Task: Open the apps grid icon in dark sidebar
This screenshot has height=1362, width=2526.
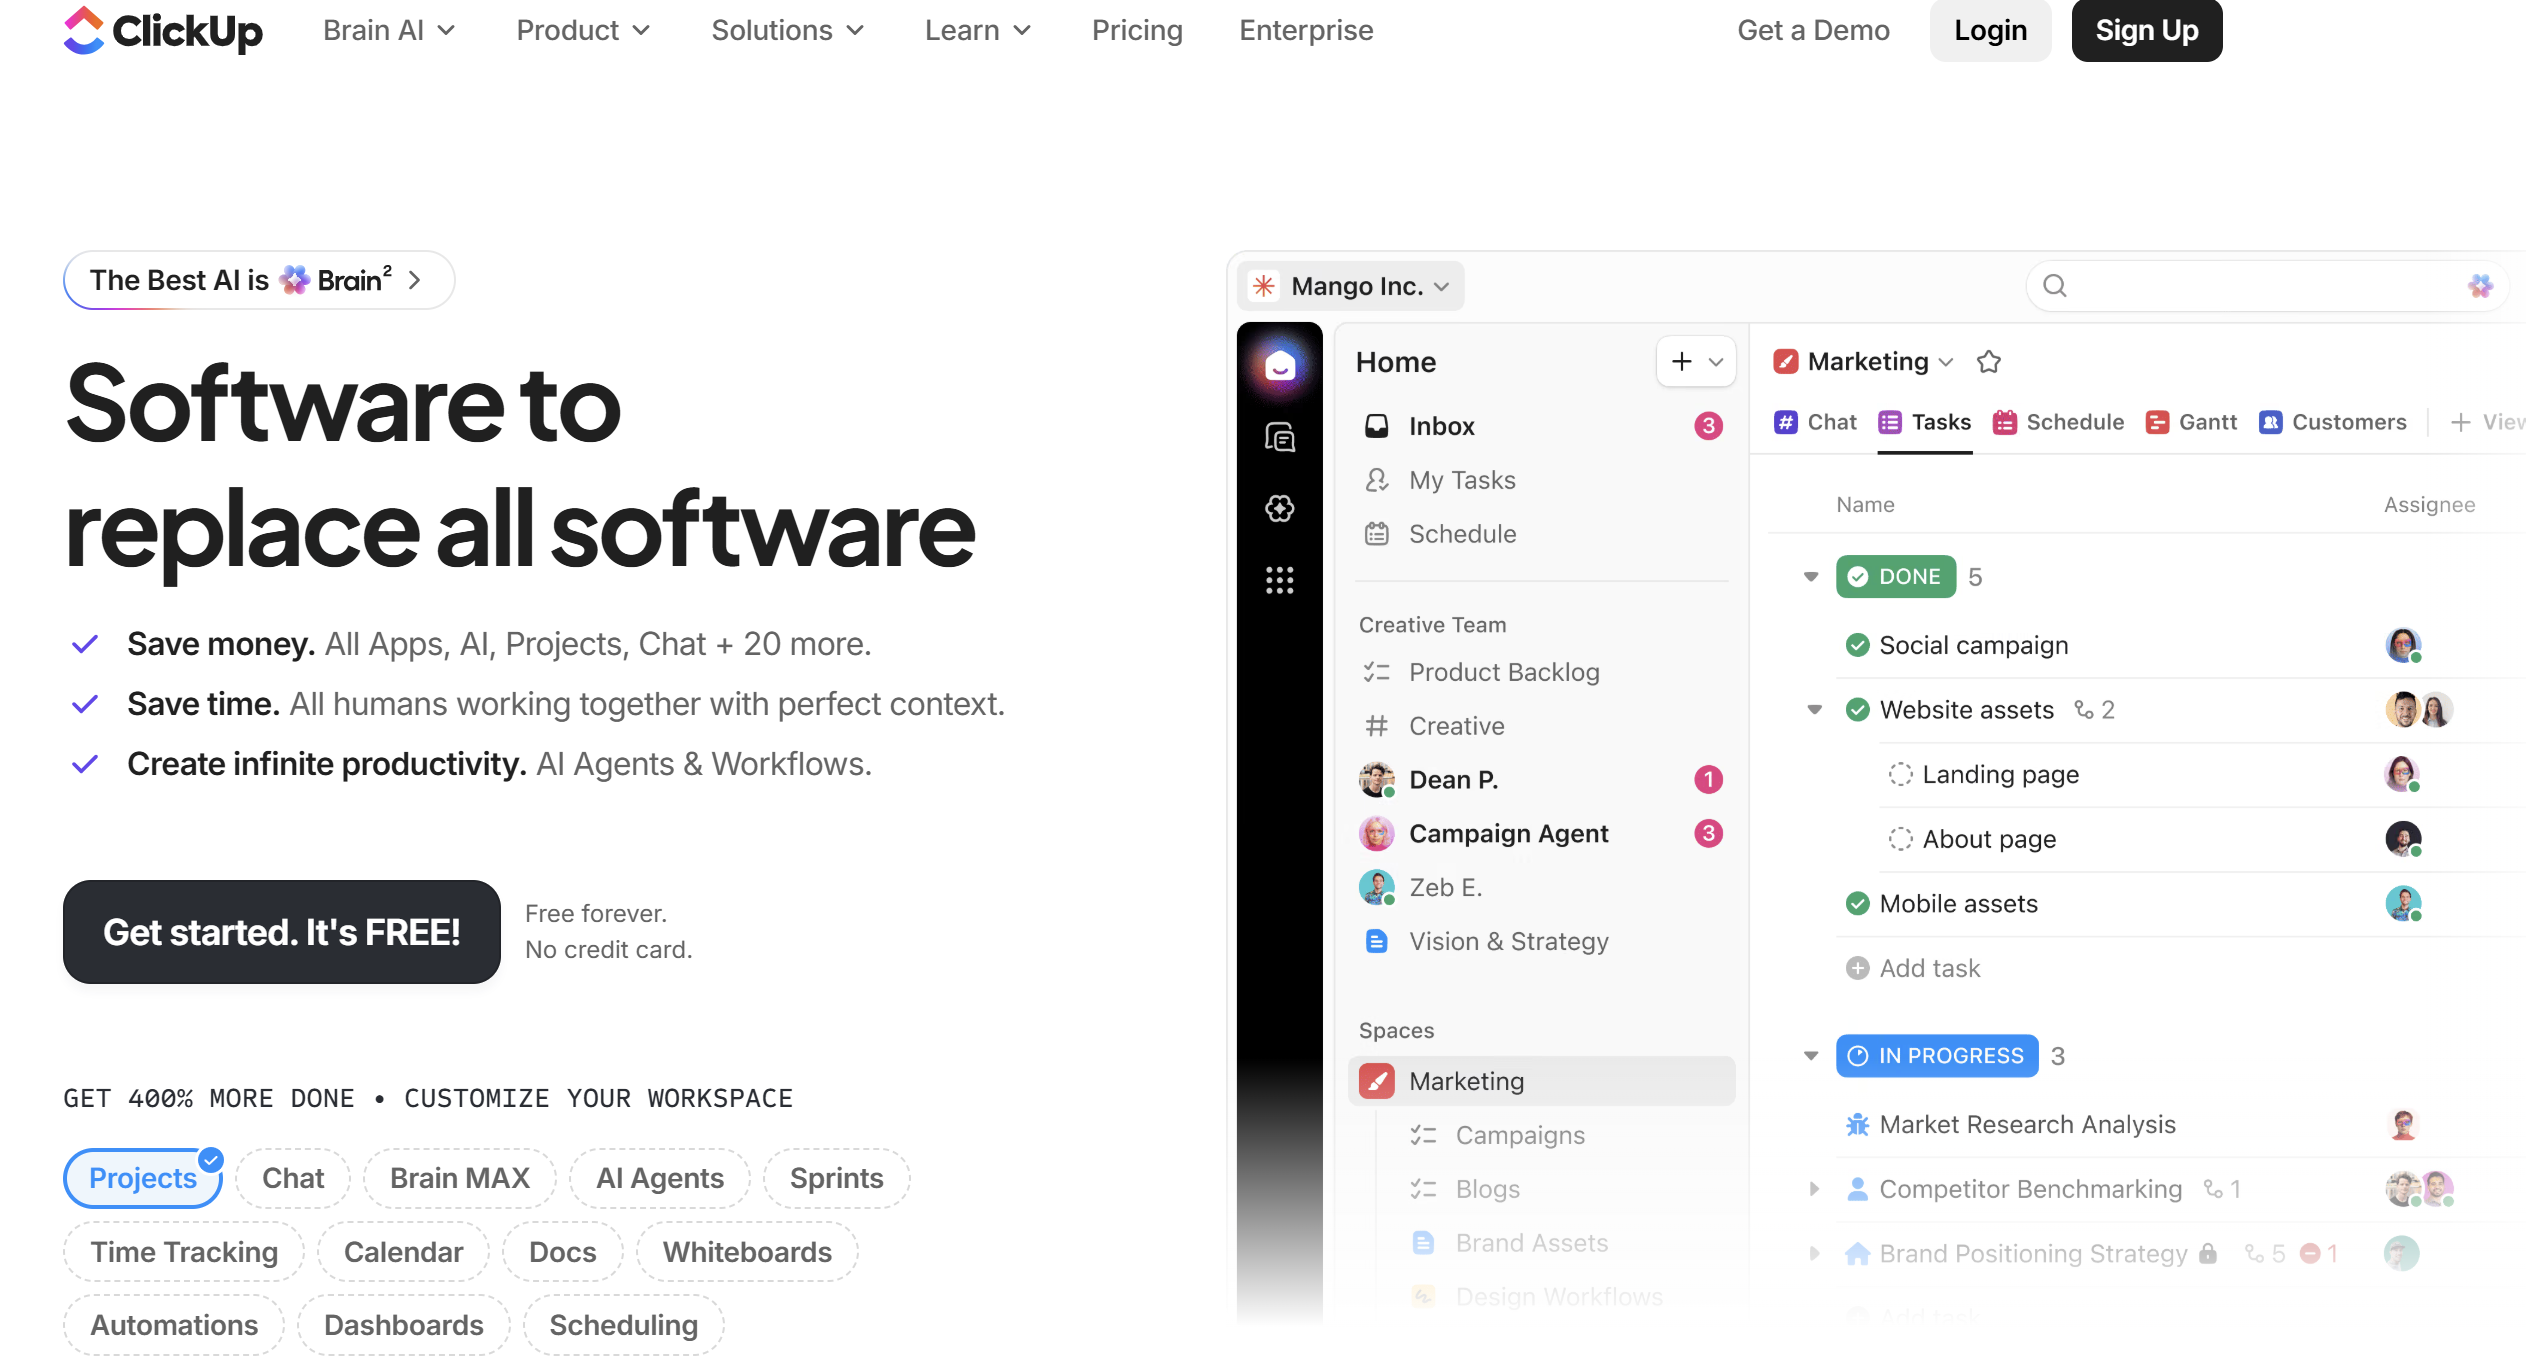Action: (1280, 580)
